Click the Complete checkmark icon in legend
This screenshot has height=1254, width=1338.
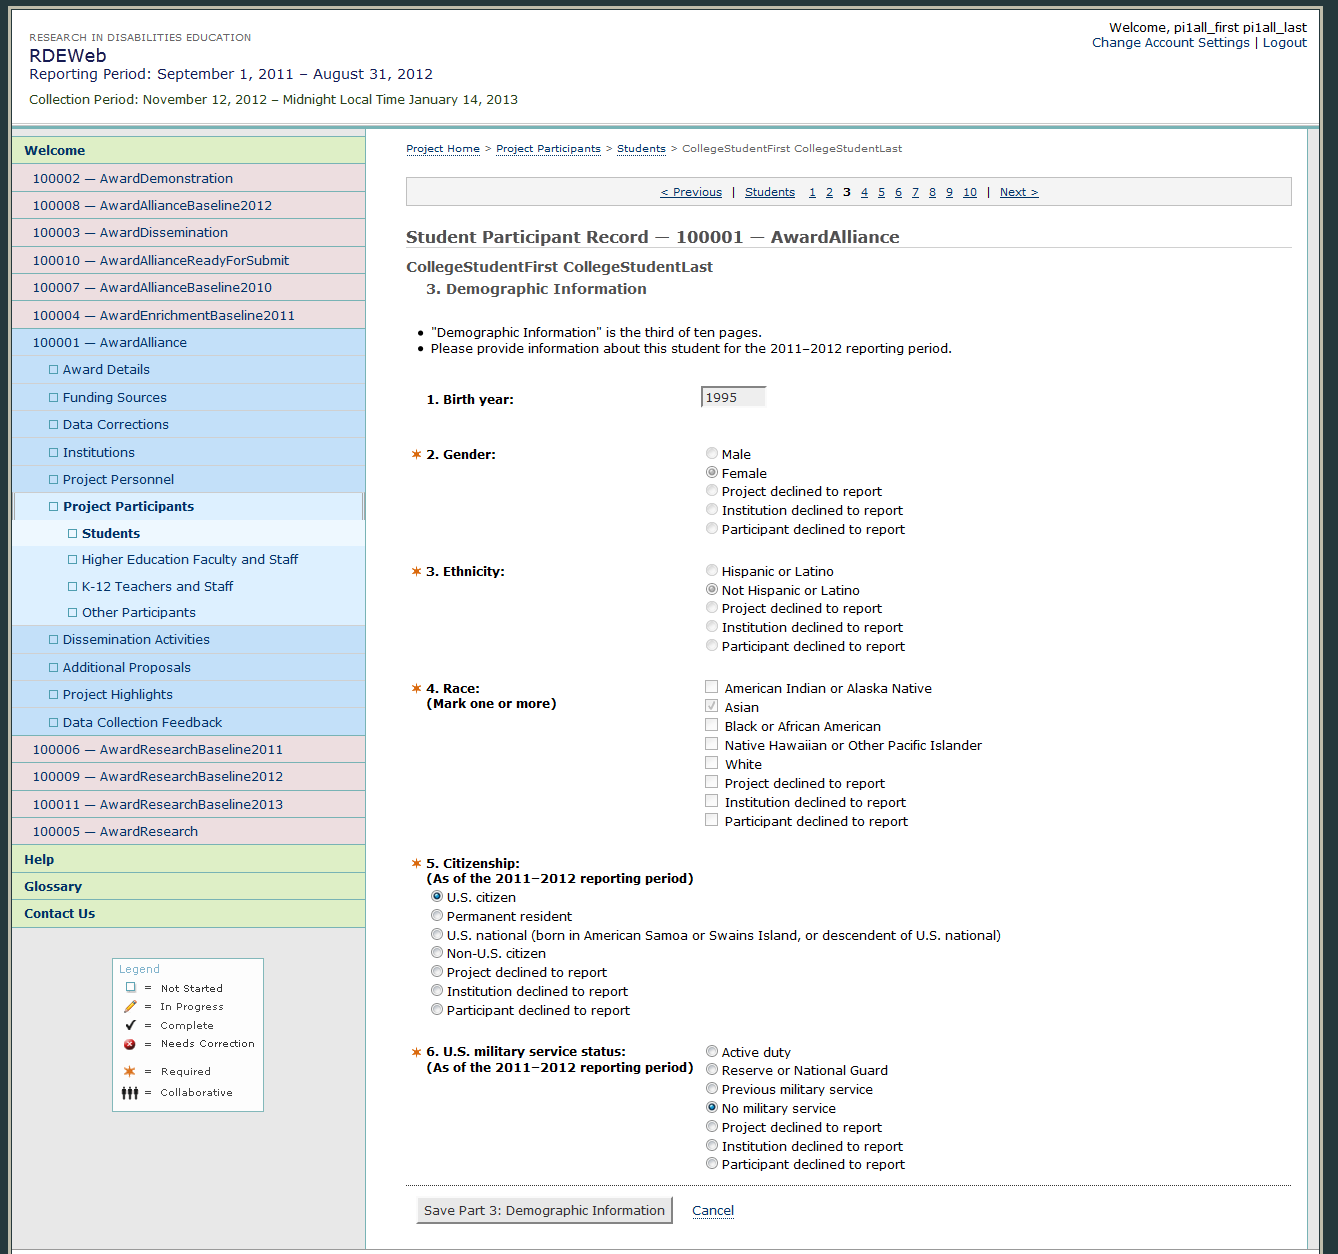click(130, 1026)
